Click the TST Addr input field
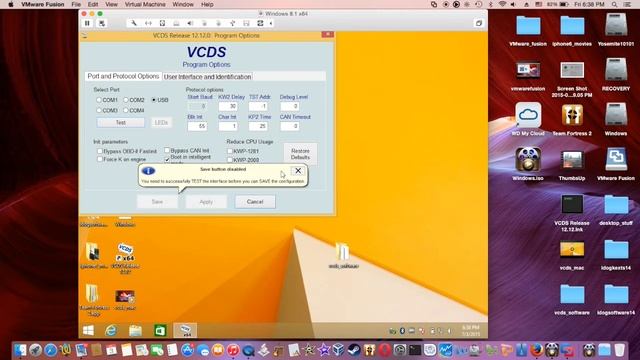 point(258,106)
